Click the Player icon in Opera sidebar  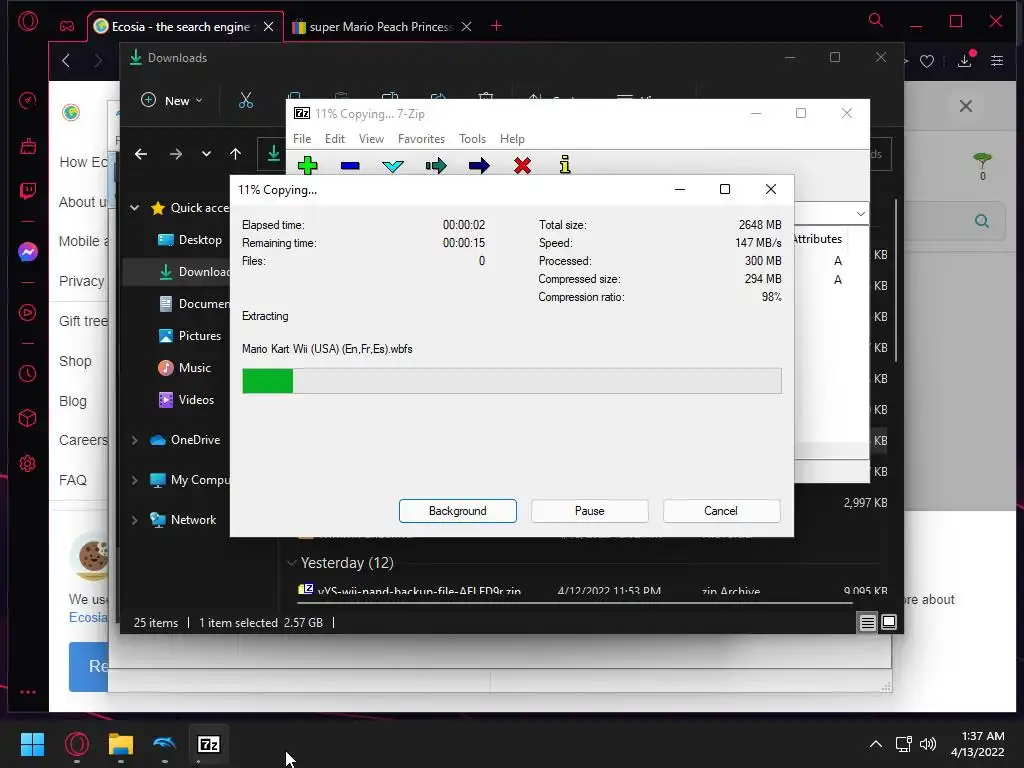point(27,313)
